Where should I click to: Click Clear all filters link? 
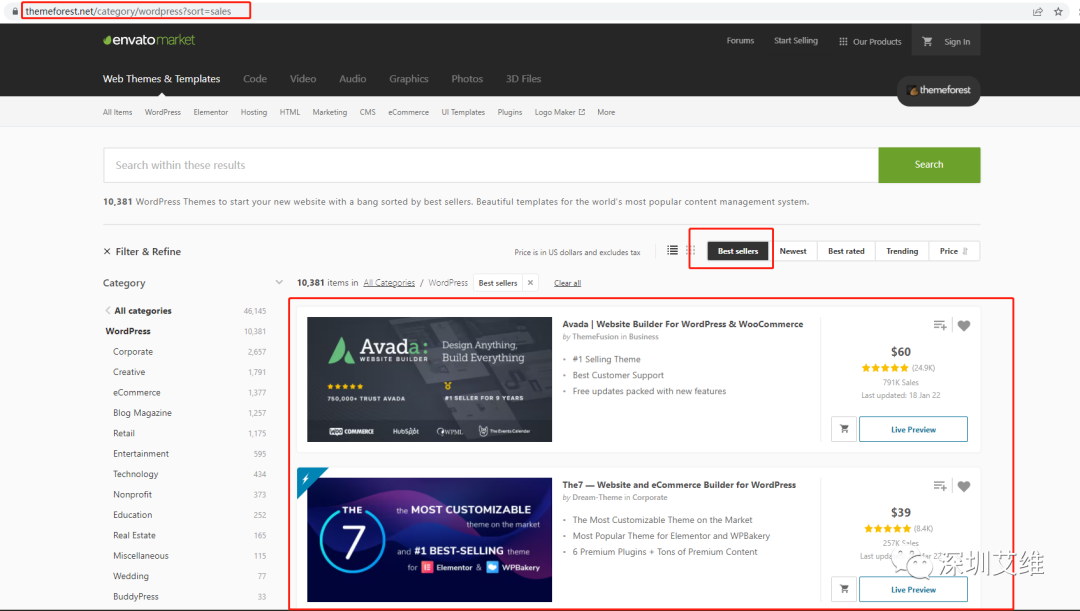click(x=568, y=283)
